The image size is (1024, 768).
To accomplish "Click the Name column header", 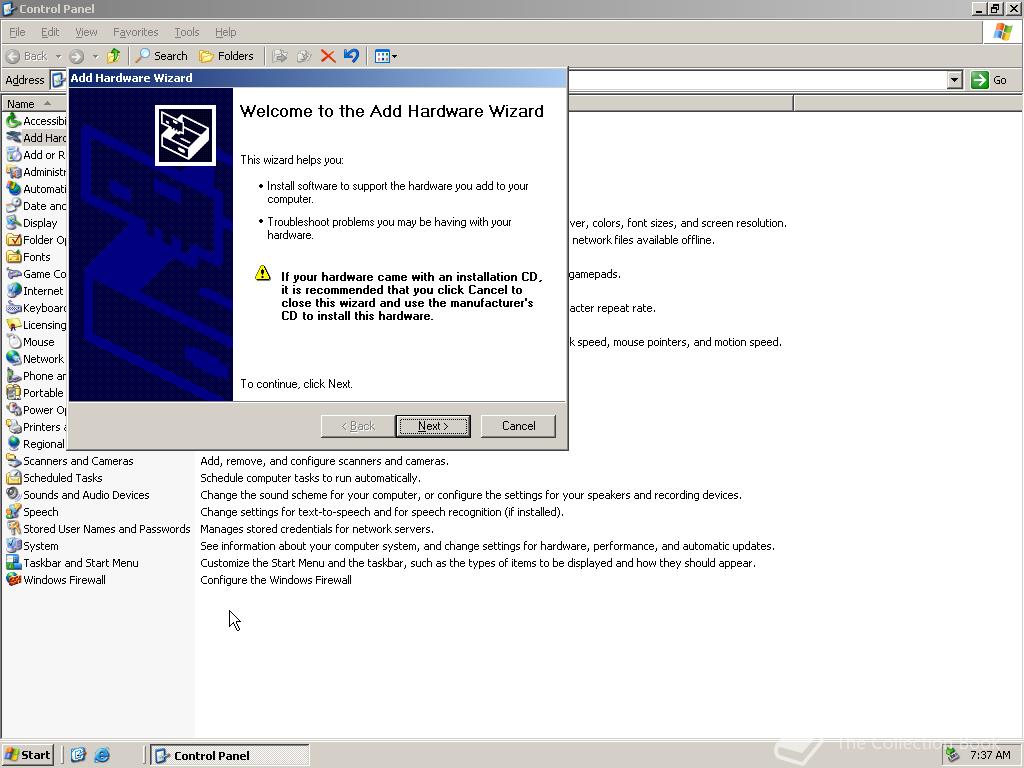I will tap(33, 104).
